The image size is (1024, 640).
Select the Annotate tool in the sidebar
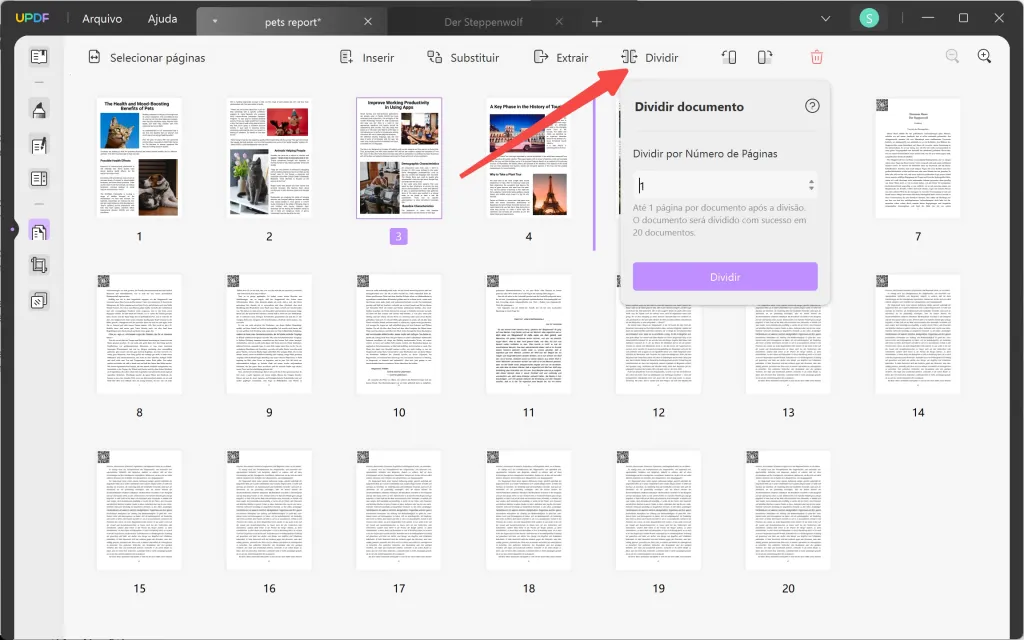(38, 111)
